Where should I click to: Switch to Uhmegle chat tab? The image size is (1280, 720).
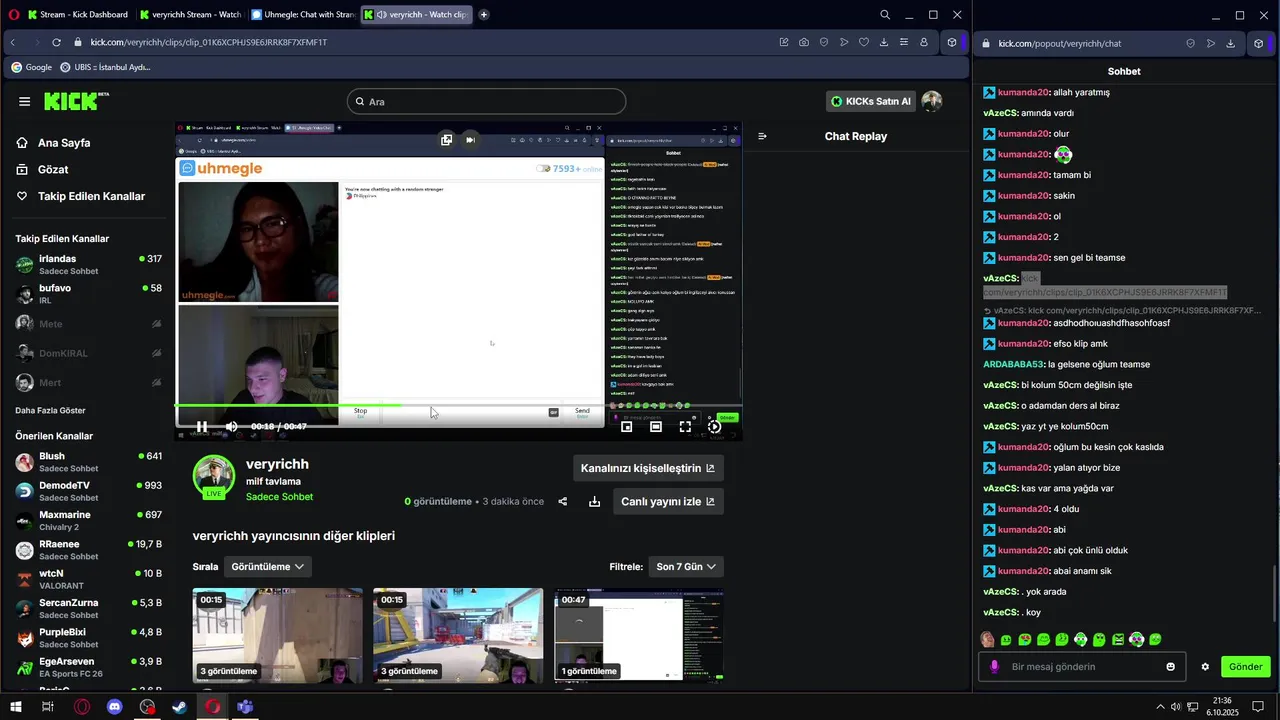[302, 14]
